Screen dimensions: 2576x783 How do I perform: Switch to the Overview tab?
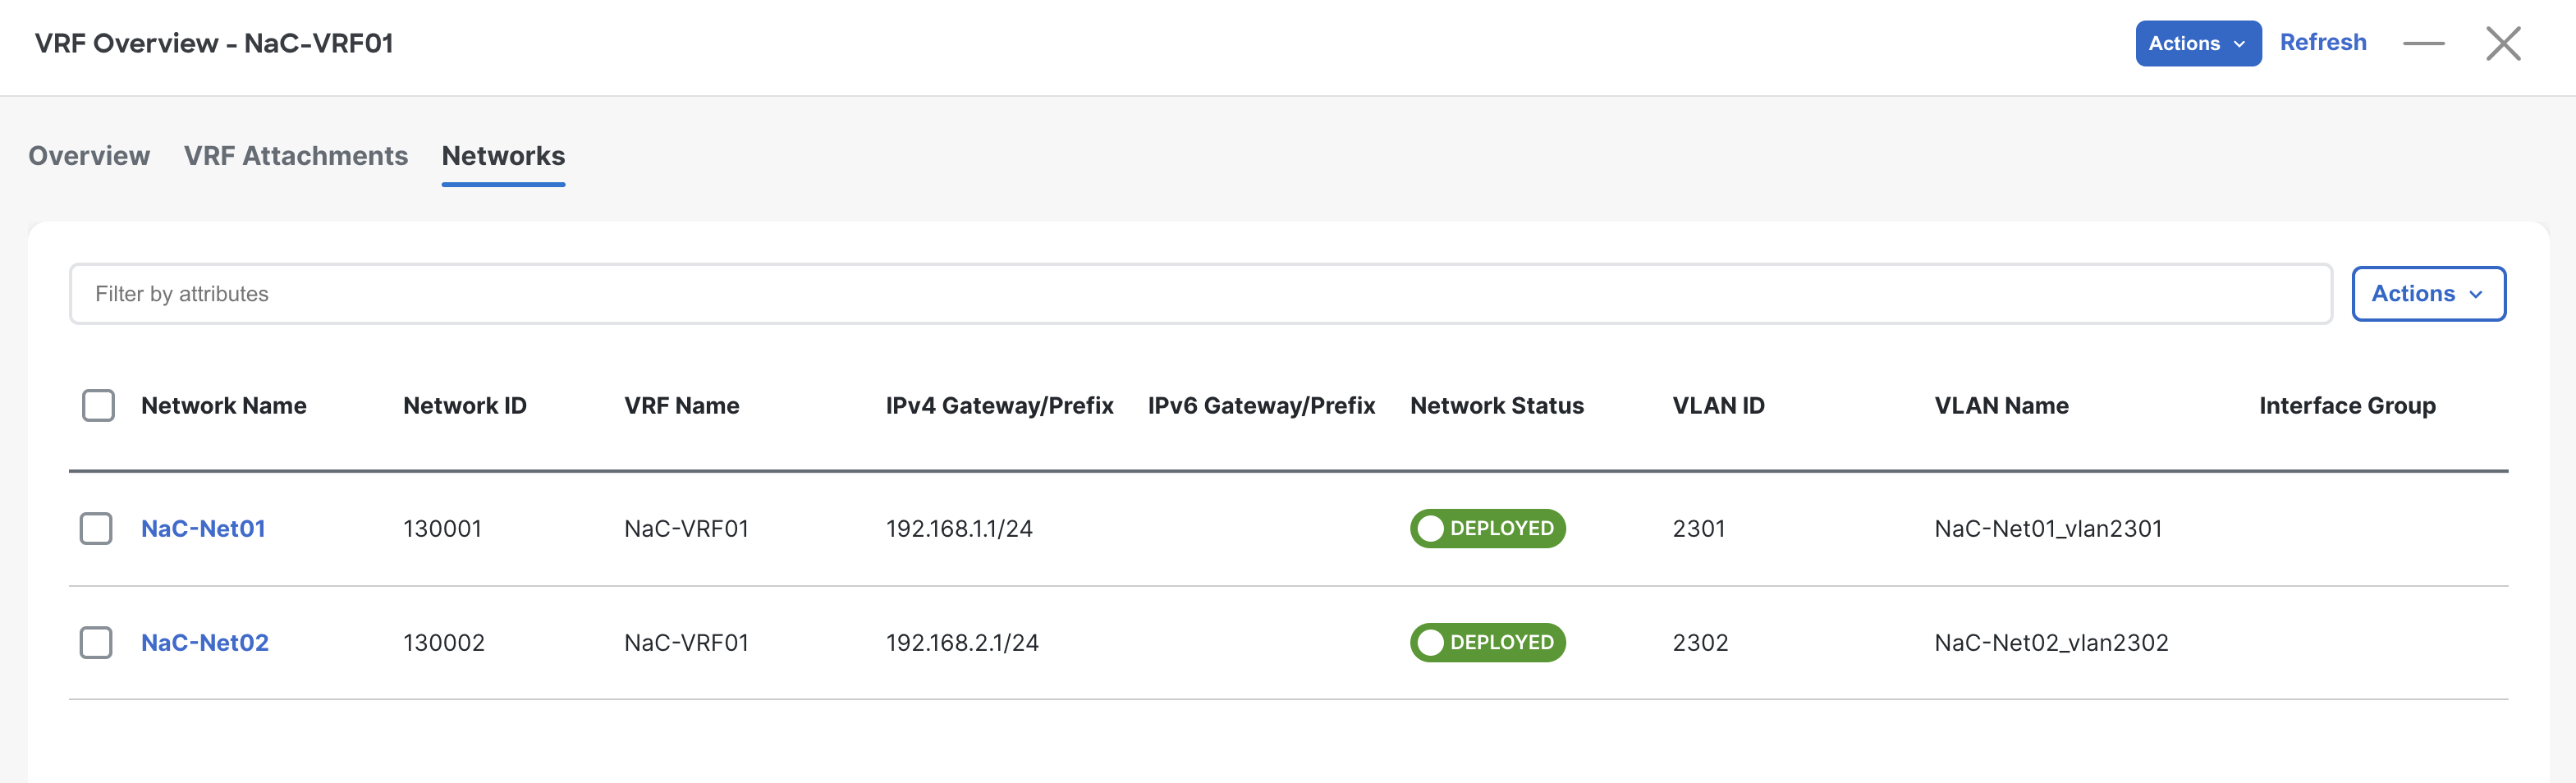pyautogui.click(x=89, y=156)
